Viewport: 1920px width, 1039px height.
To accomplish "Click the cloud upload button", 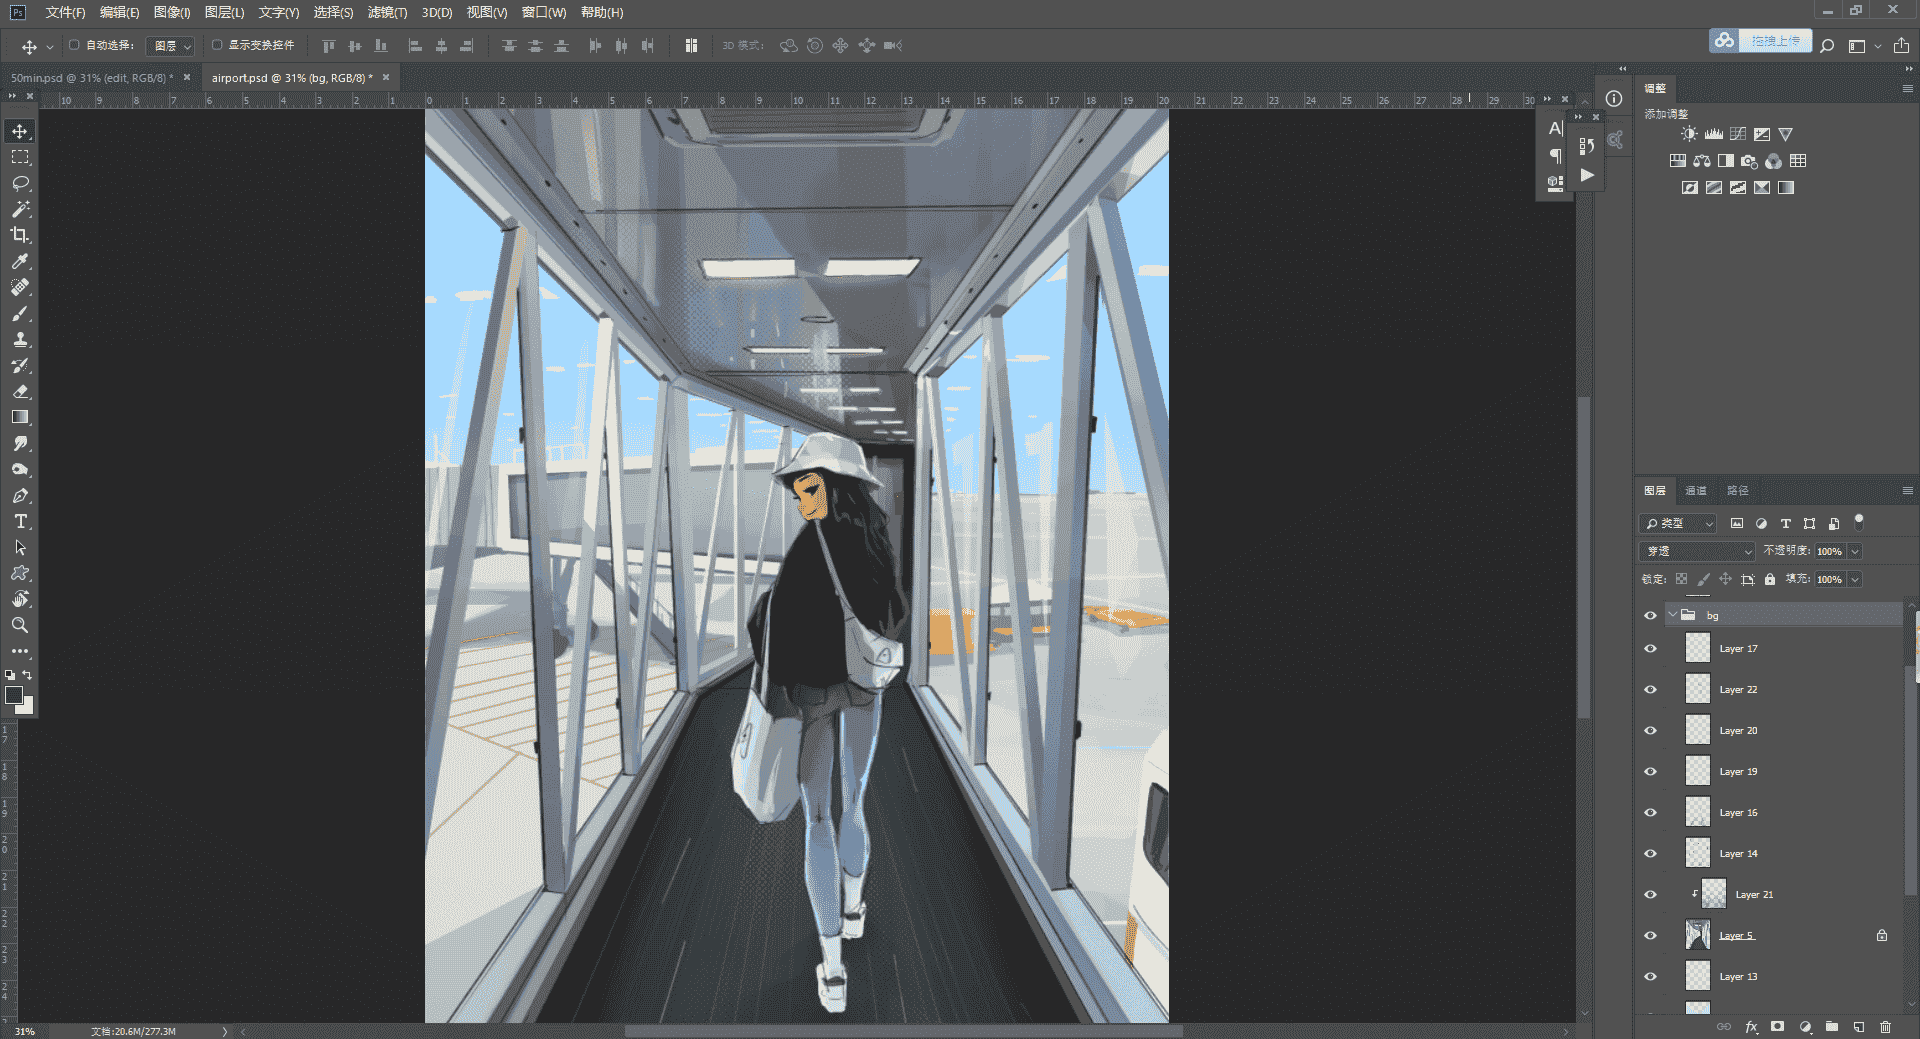I will tap(1760, 41).
